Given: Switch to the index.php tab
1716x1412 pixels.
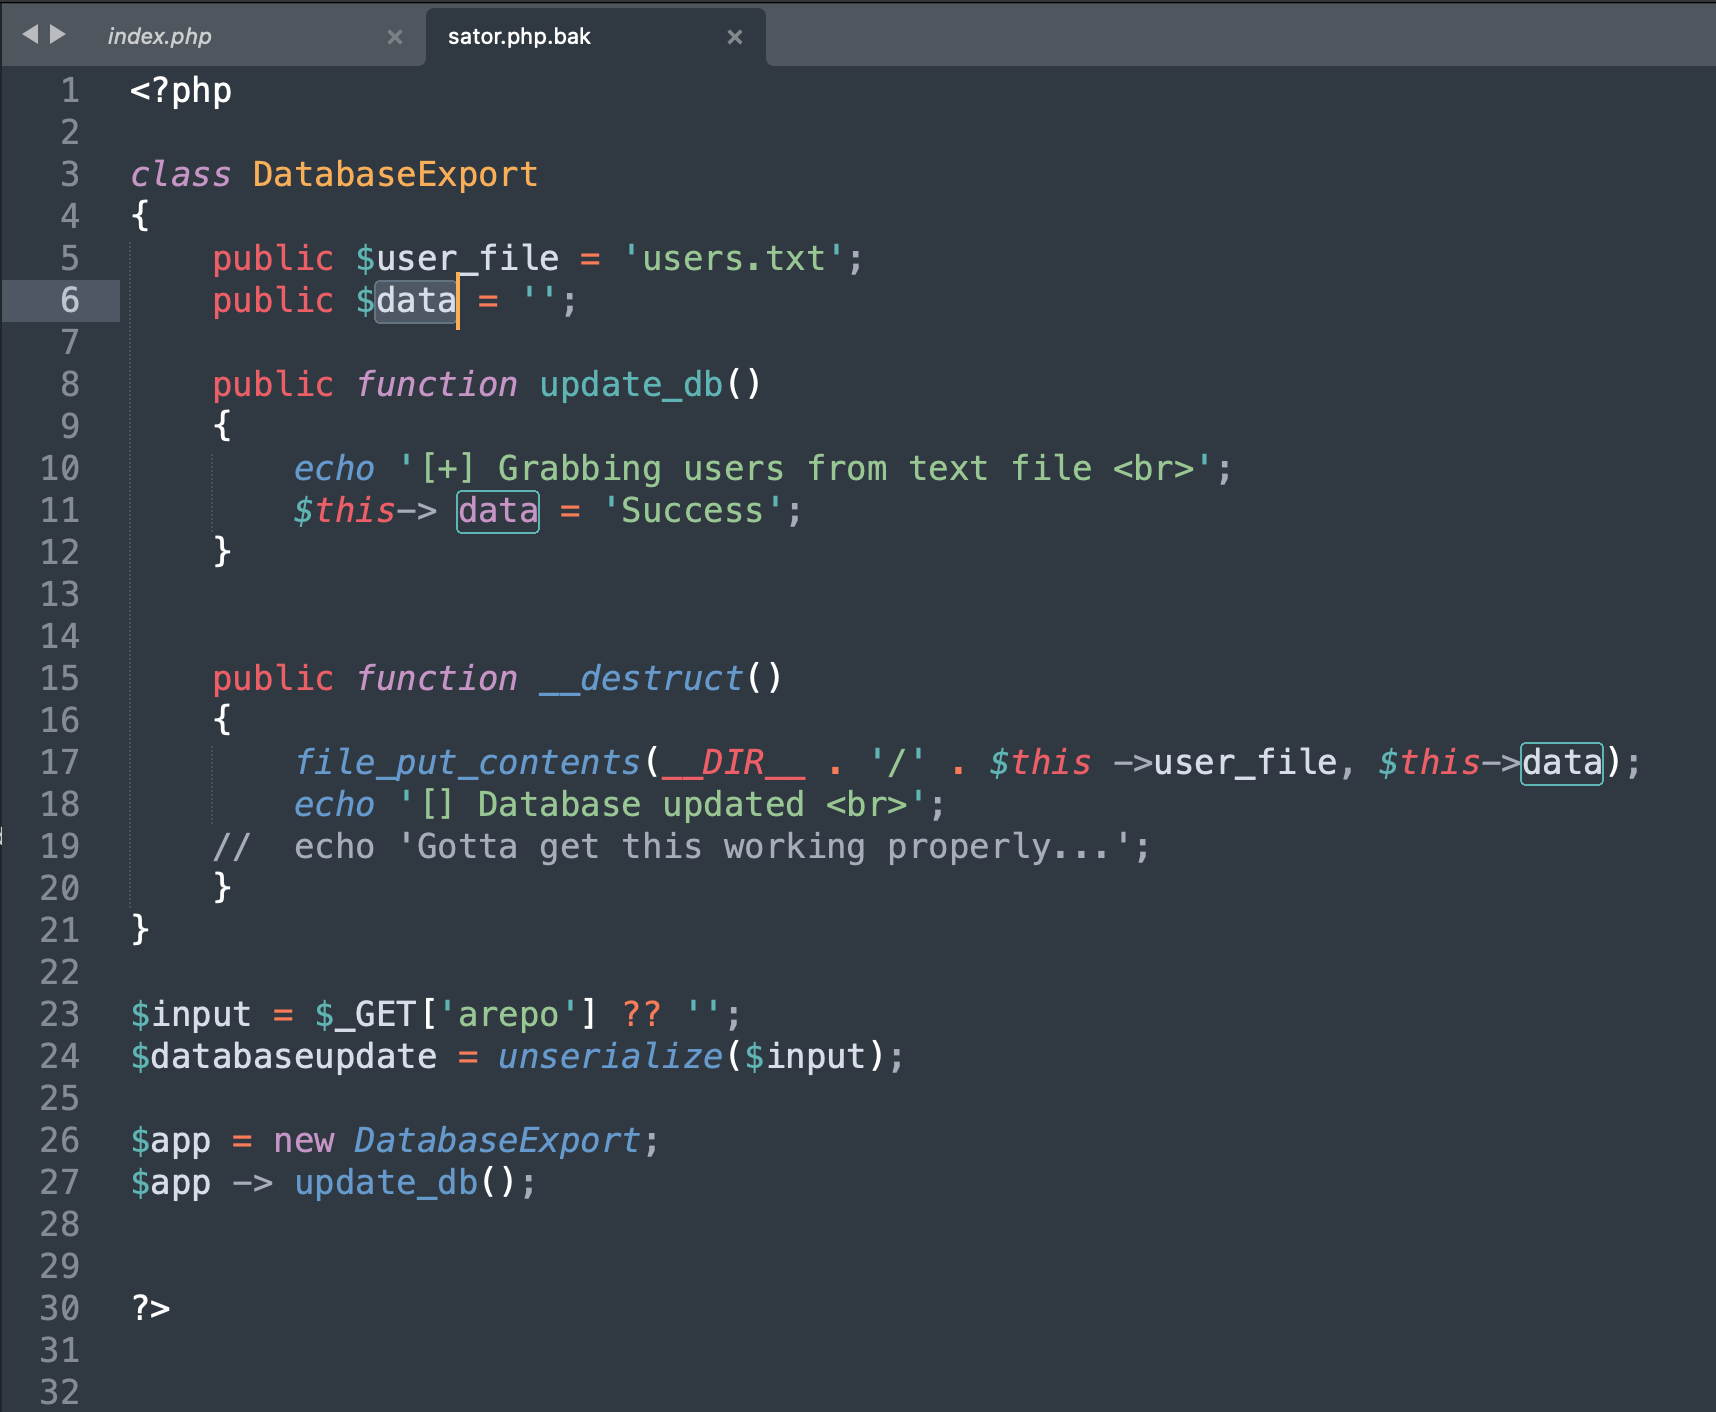Looking at the screenshot, I should tap(160, 37).
